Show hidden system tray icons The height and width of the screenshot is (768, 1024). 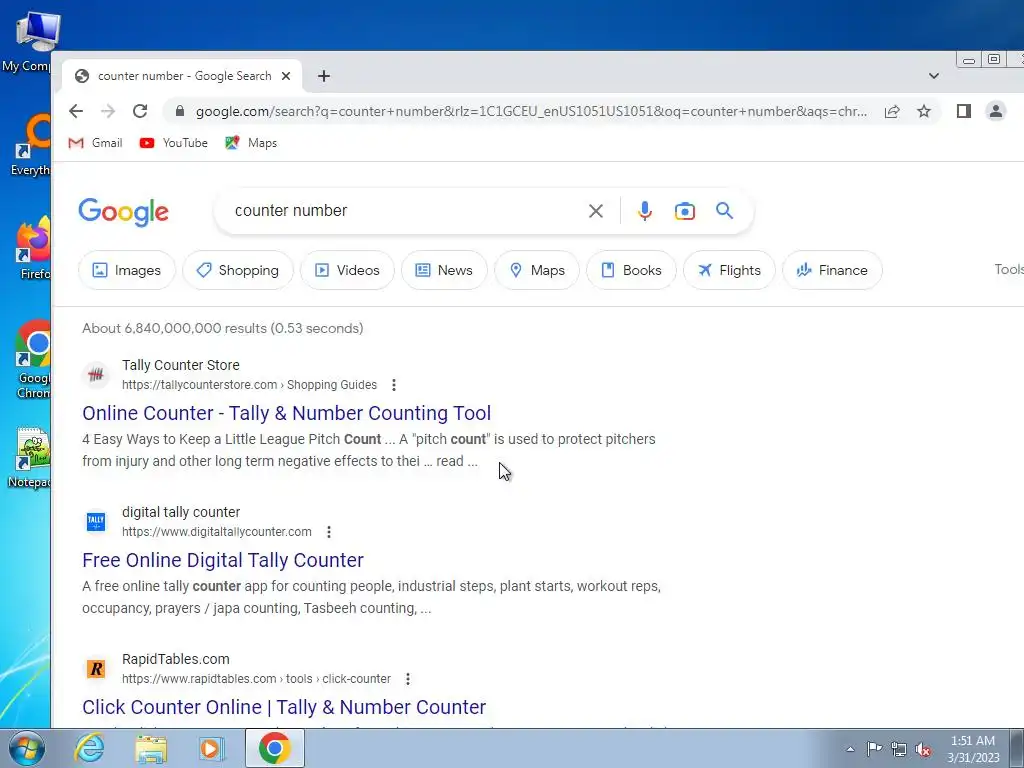pyautogui.click(x=850, y=749)
